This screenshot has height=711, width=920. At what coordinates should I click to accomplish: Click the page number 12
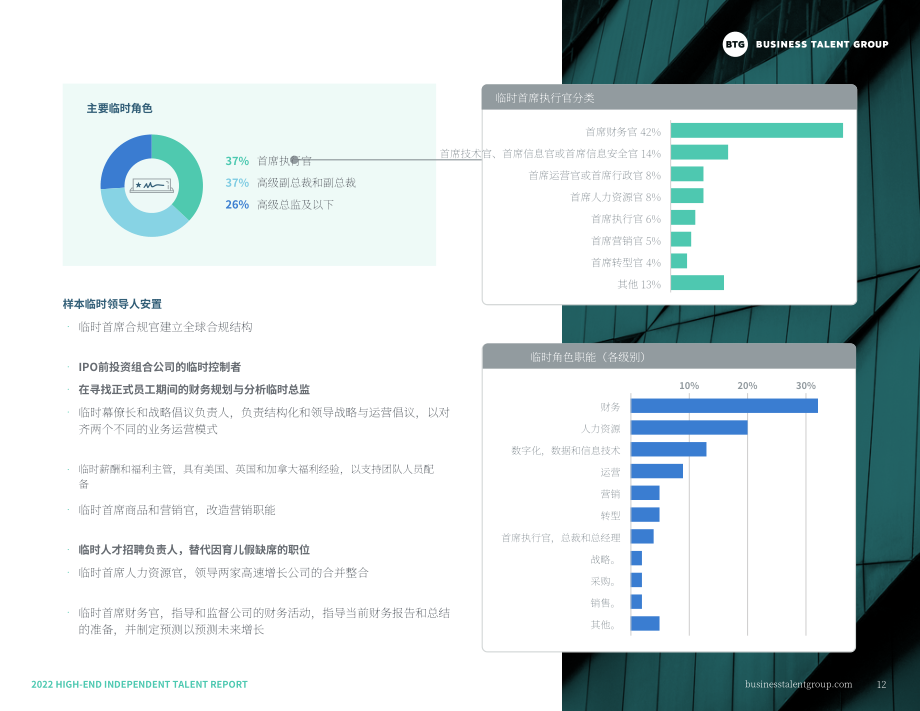[x=881, y=684]
